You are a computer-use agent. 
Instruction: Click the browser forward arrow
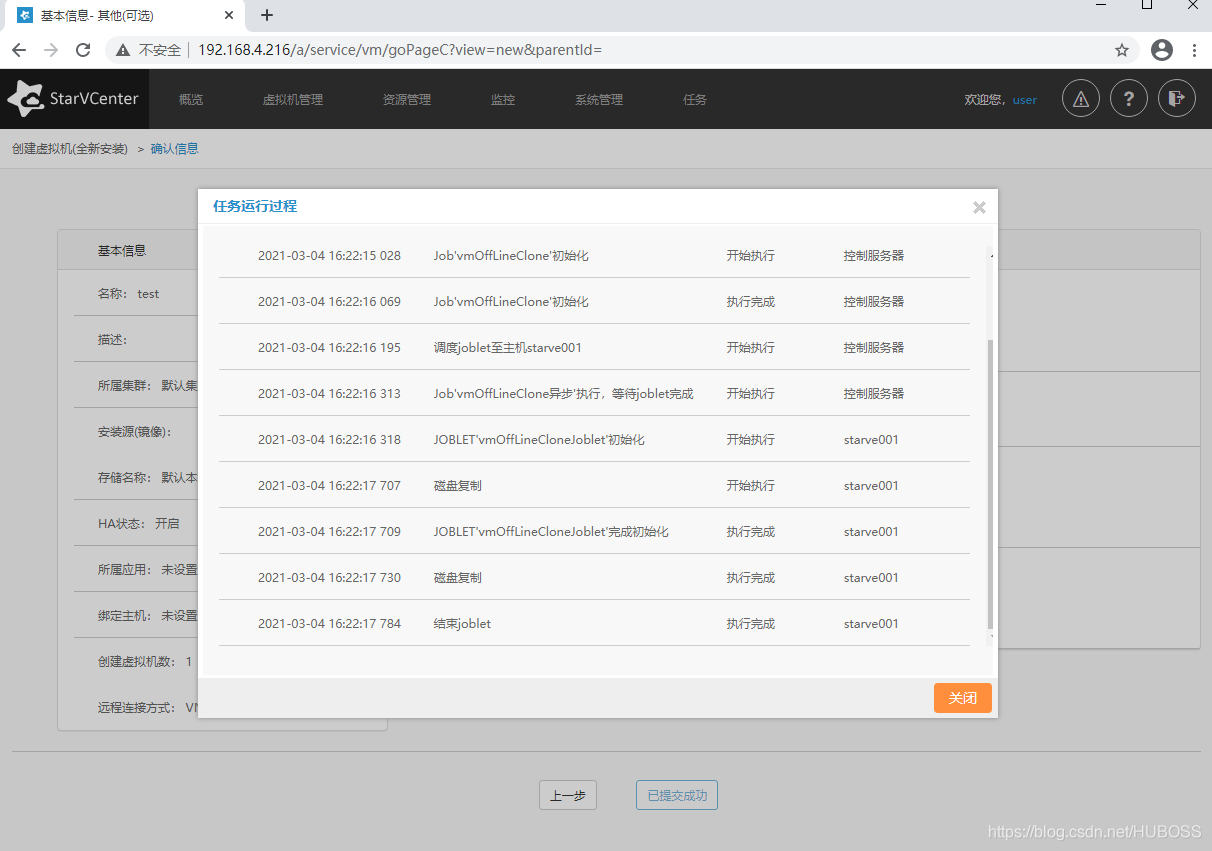click(x=51, y=50)
